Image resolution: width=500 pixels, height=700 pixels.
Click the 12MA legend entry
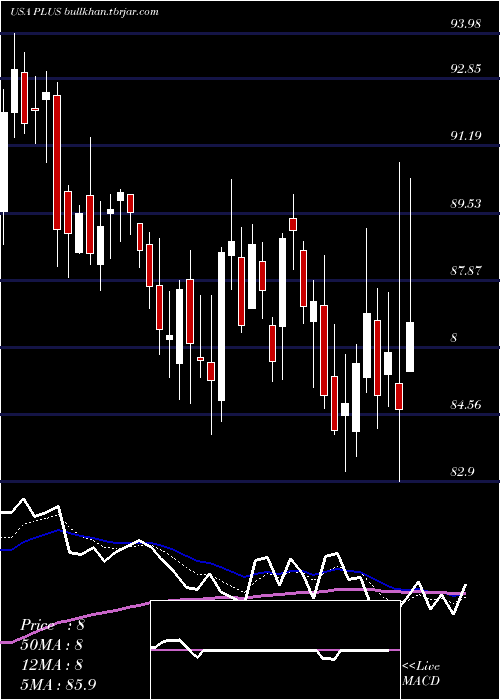51,665
